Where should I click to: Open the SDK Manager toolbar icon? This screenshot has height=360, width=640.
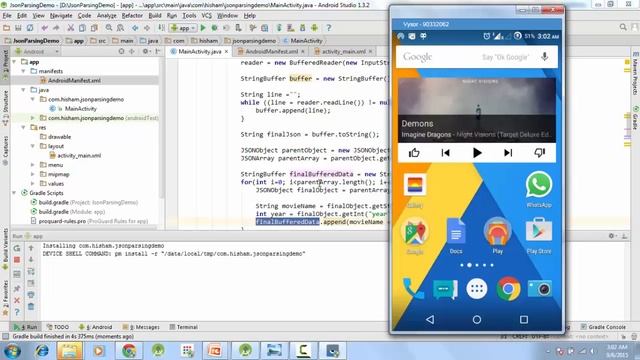(x=302, y=28)
